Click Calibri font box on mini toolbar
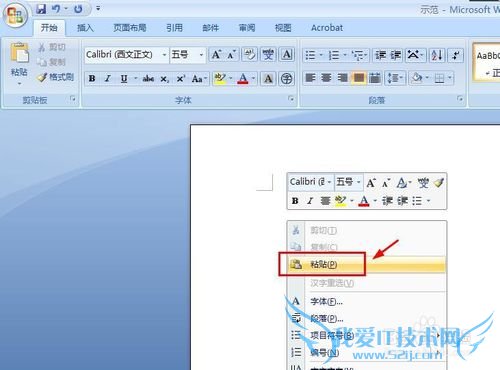Screen dimensions: 500x370 tap(310, 182)
